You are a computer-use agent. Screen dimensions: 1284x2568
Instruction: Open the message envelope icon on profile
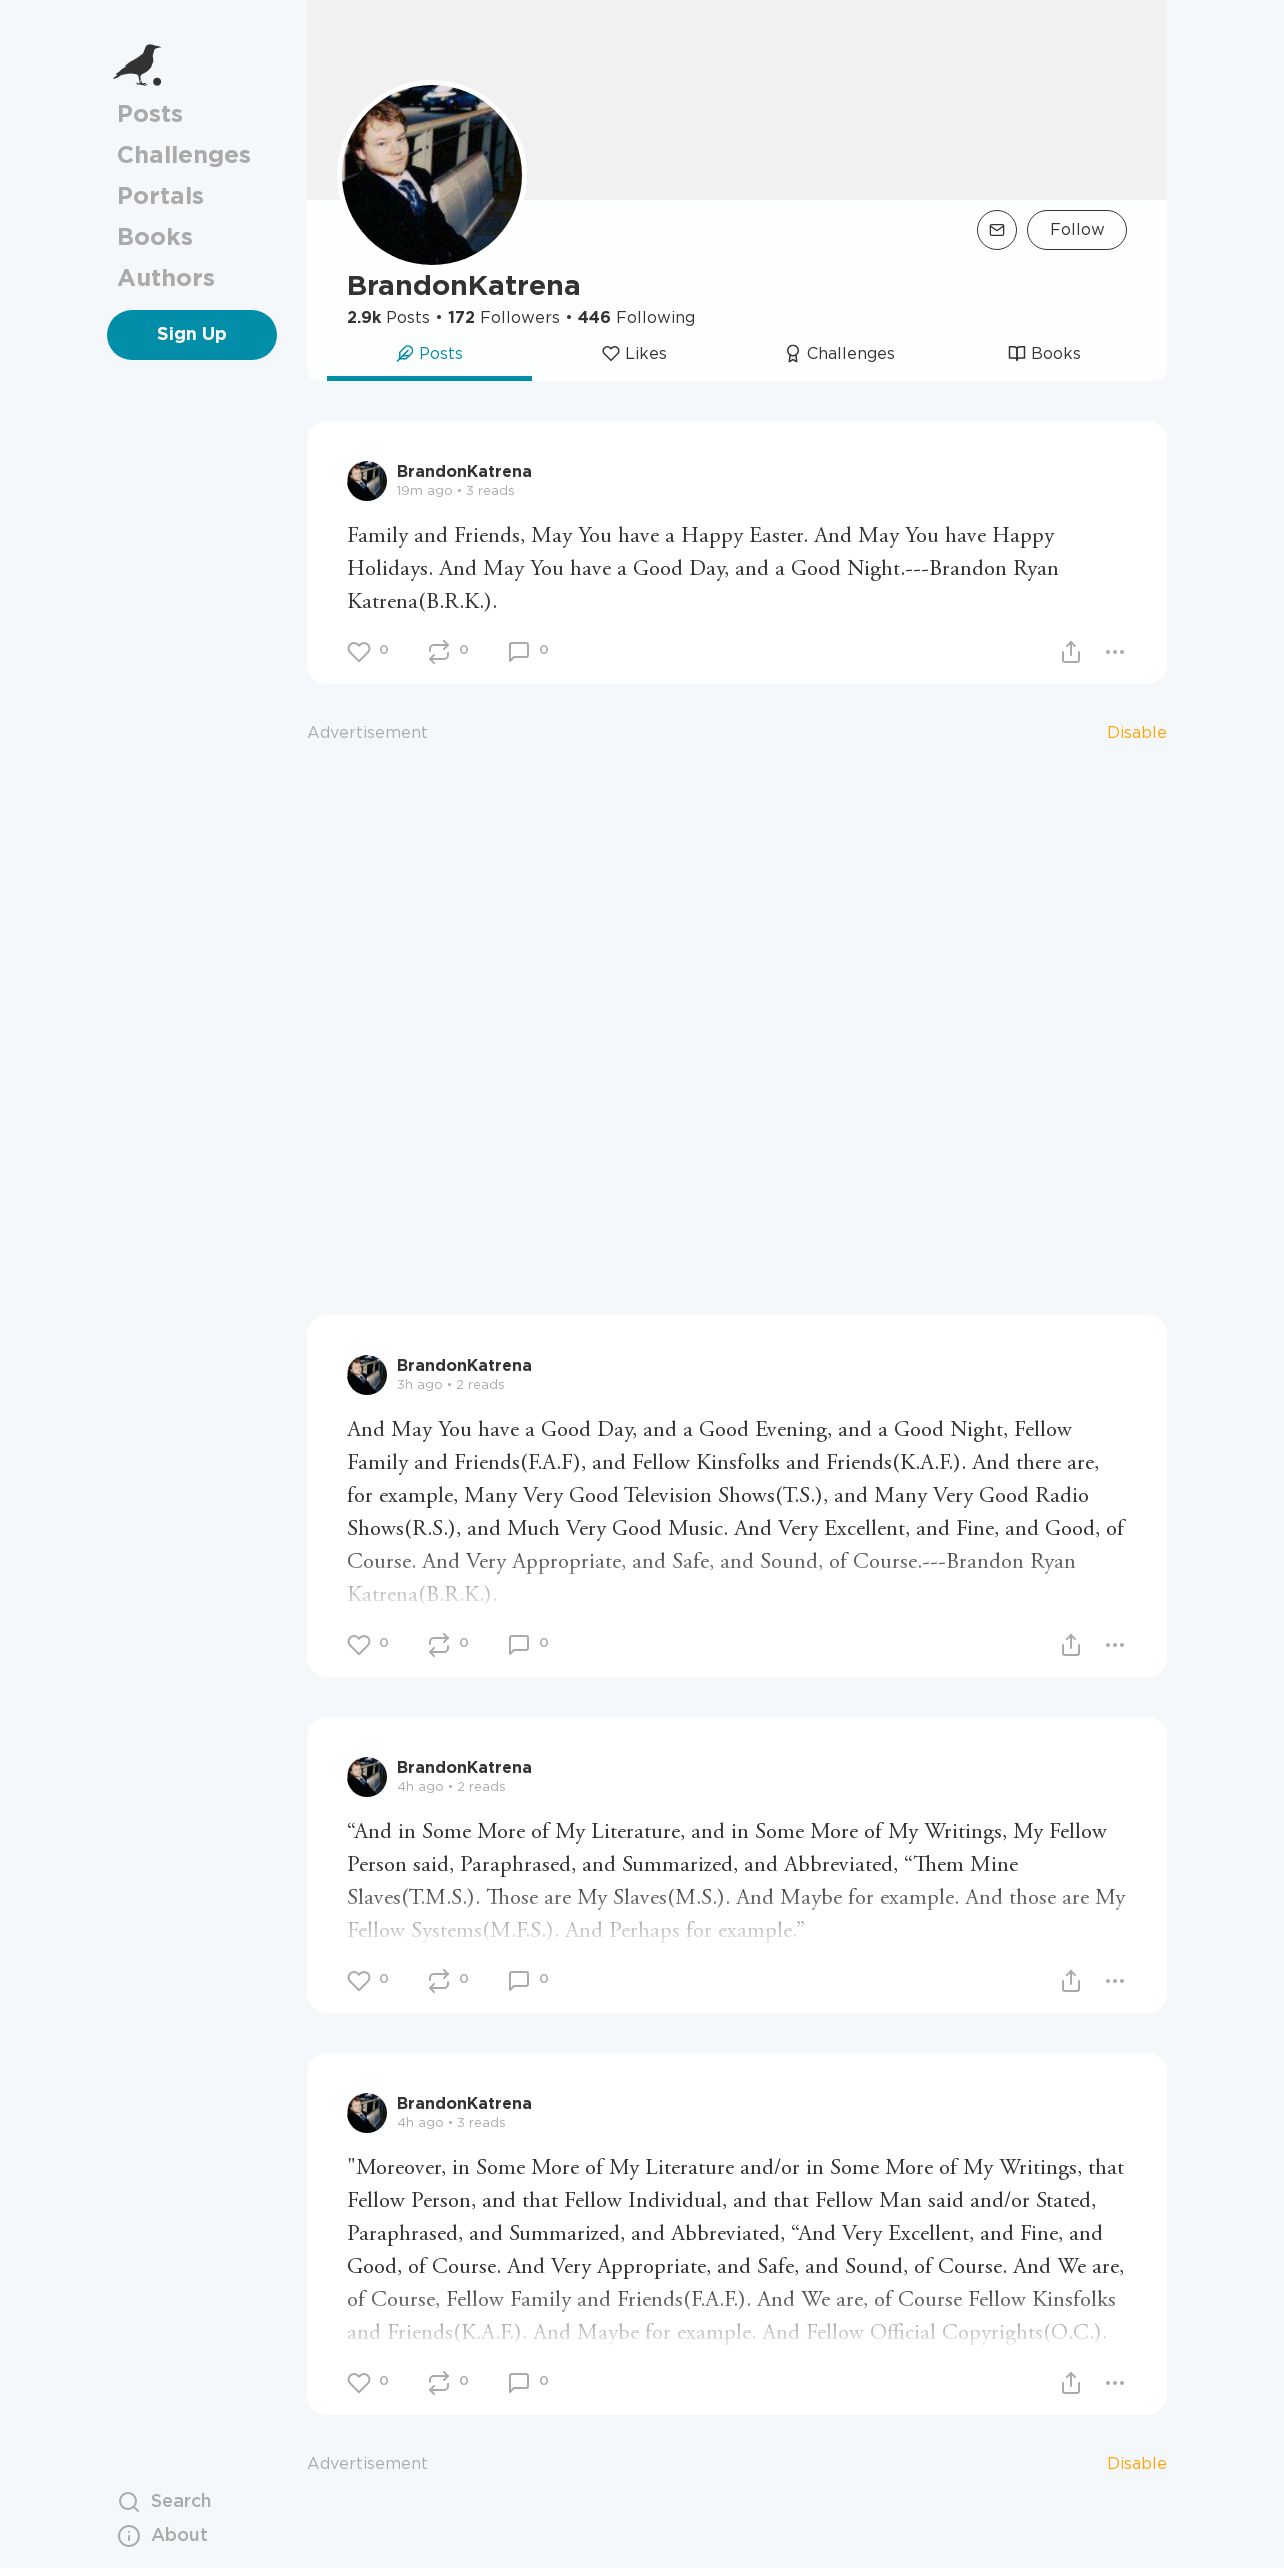pyautogui.click(x=996, y=230)
